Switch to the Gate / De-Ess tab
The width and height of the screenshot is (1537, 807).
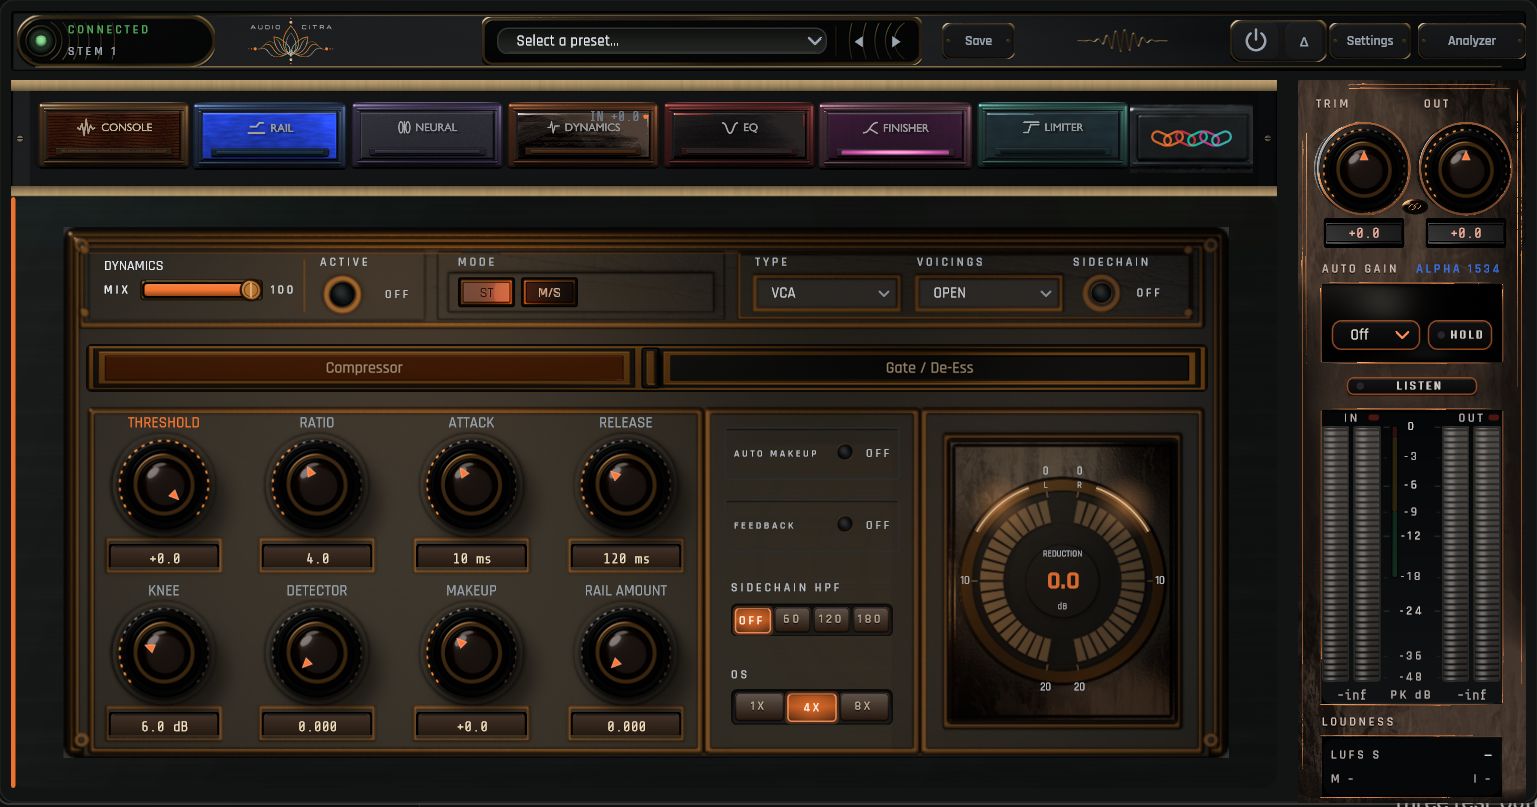(929, 368)
